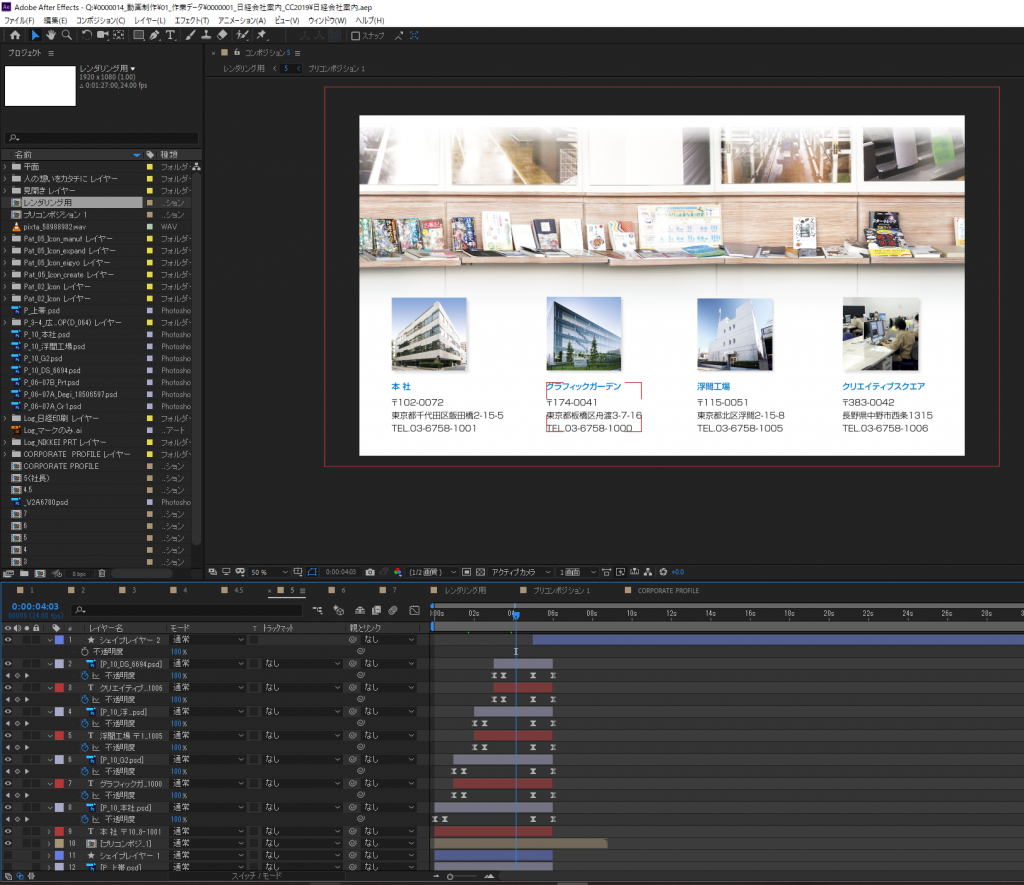Click the timeline layer search field

tap(188, 610)
